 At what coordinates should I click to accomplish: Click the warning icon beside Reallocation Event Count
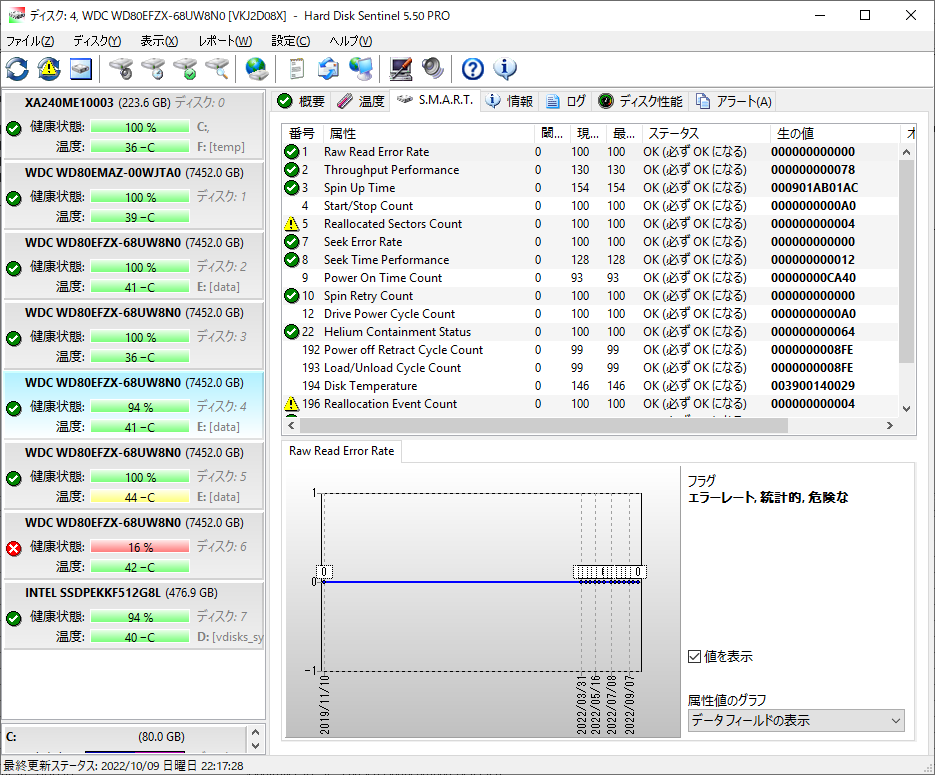coord(292,404)
